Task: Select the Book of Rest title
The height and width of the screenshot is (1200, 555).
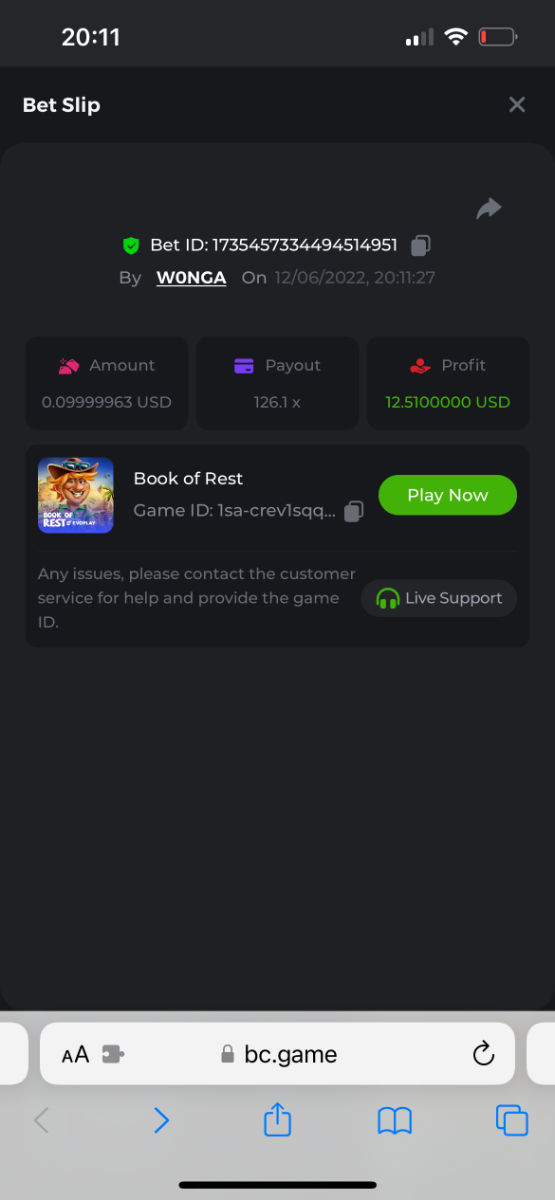Action: pyautogui.click(x=188, y=478)
